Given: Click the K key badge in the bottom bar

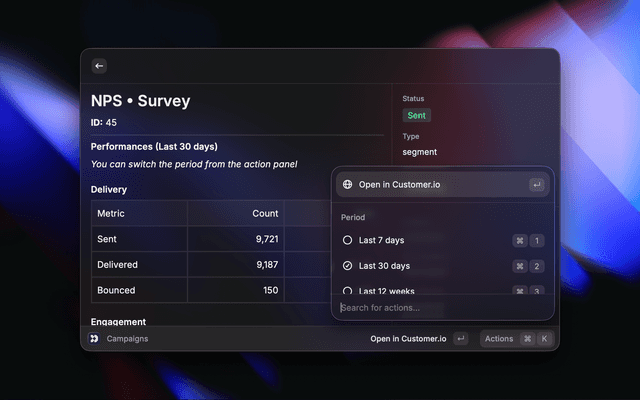Looking at the screenshot, I should click(x=544, y=339).
